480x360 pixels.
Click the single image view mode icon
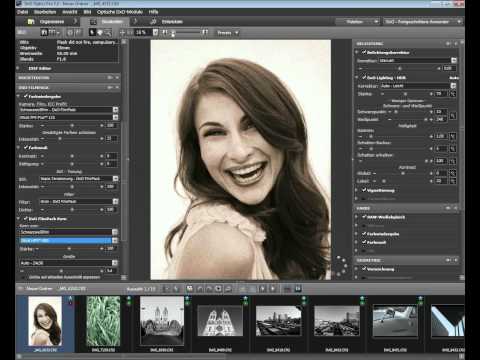pos(44,32)
